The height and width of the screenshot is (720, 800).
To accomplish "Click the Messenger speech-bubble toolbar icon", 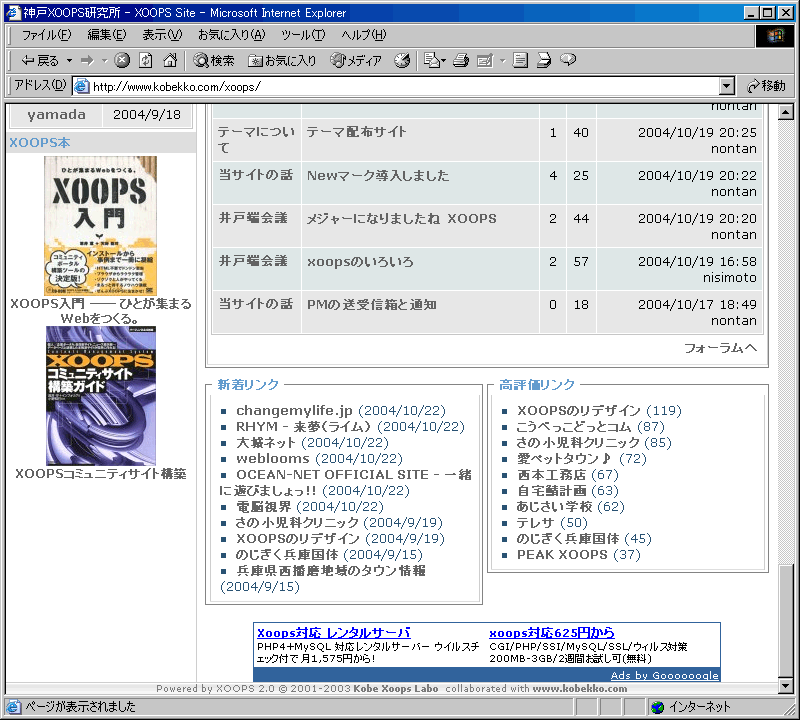I will click(x=568, y=60).
